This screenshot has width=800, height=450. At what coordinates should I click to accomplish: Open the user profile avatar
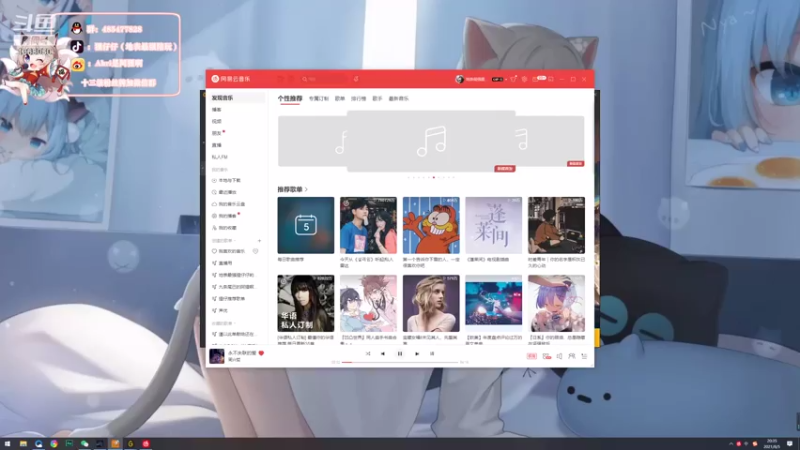tap(459, 79)
